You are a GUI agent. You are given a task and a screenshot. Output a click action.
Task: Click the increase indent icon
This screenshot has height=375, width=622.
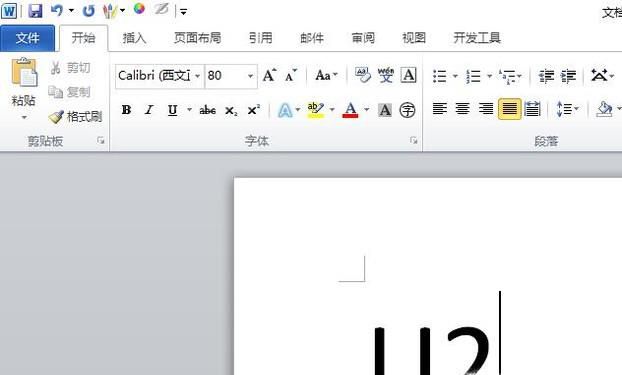click(568, 76)
